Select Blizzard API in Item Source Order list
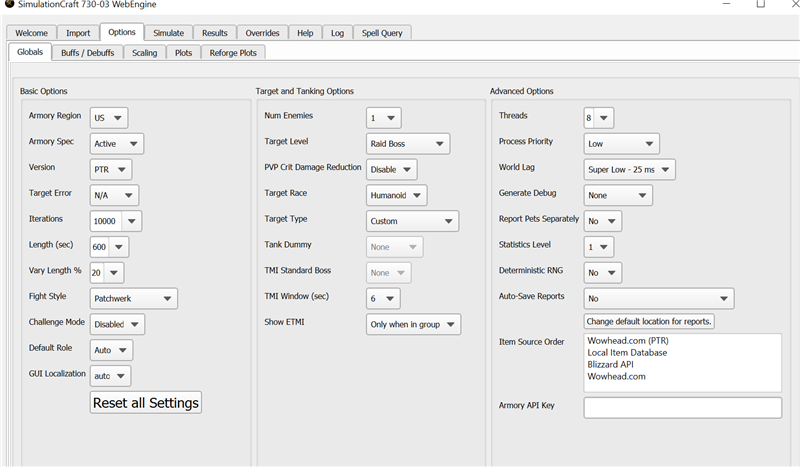Viewport: 800px width, 467px height. click(610, 365)
